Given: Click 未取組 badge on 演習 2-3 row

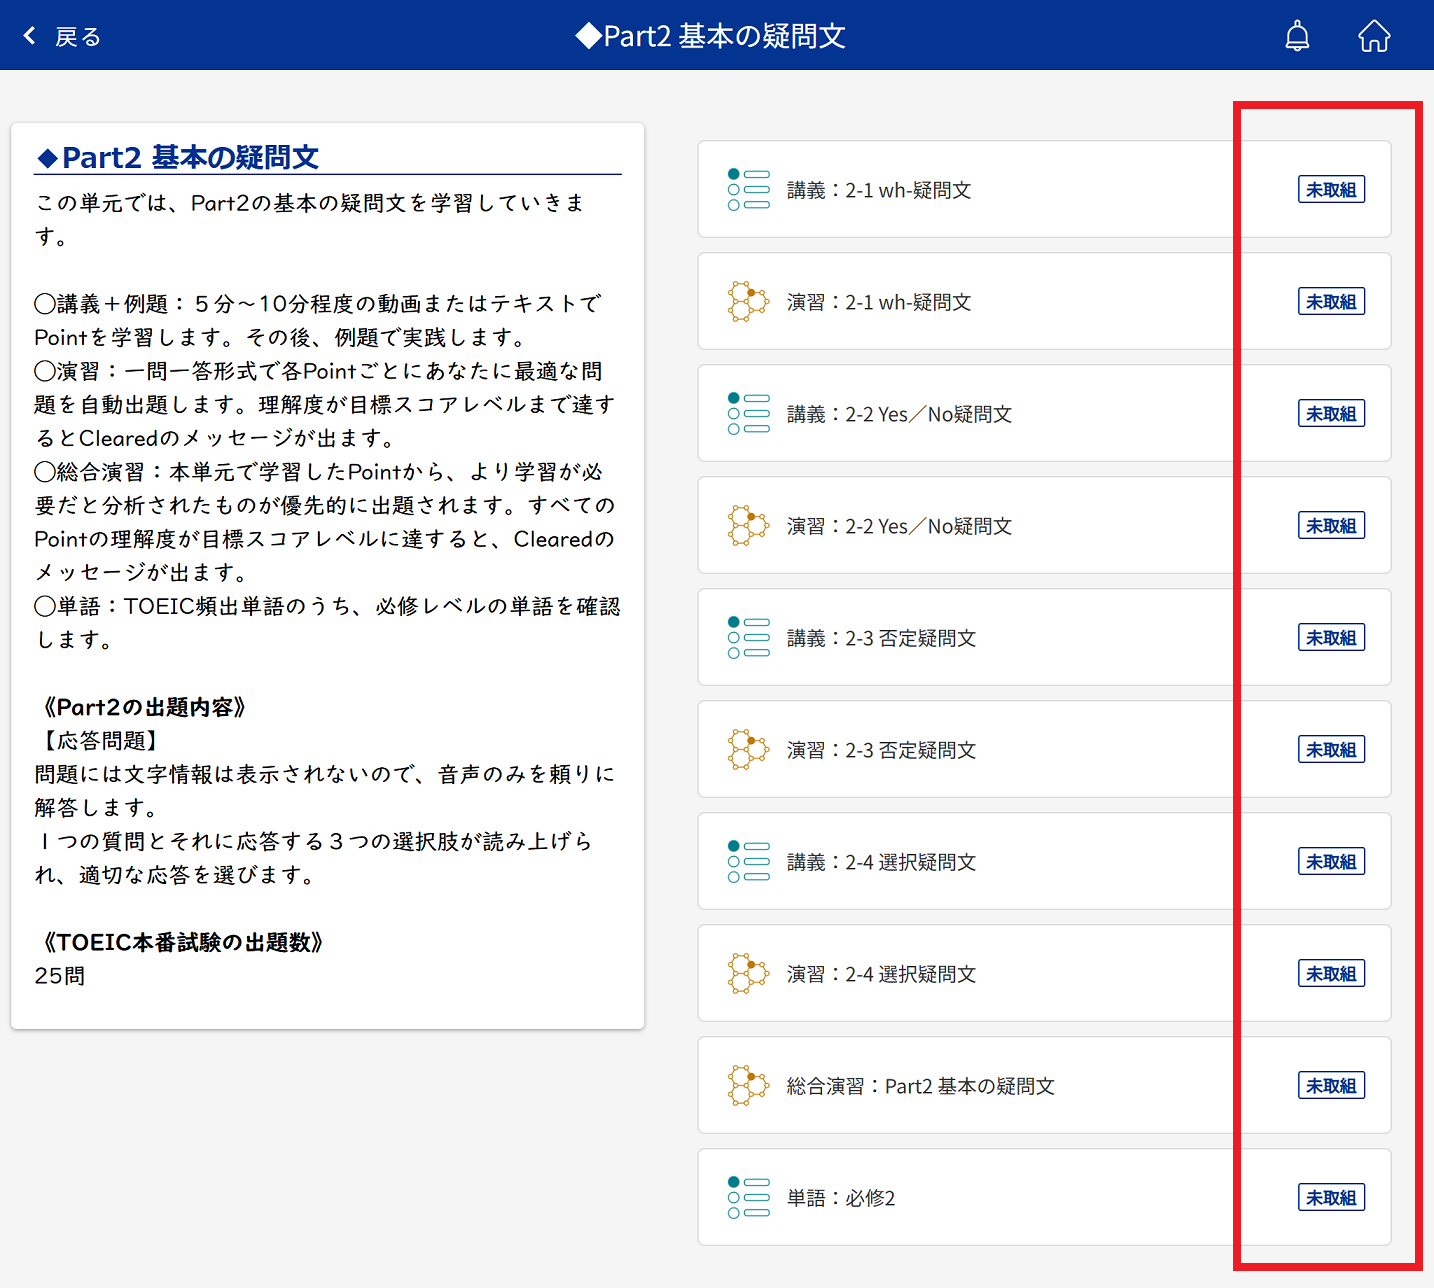Looking at the screenshot, I should [x=1331, y=750].
